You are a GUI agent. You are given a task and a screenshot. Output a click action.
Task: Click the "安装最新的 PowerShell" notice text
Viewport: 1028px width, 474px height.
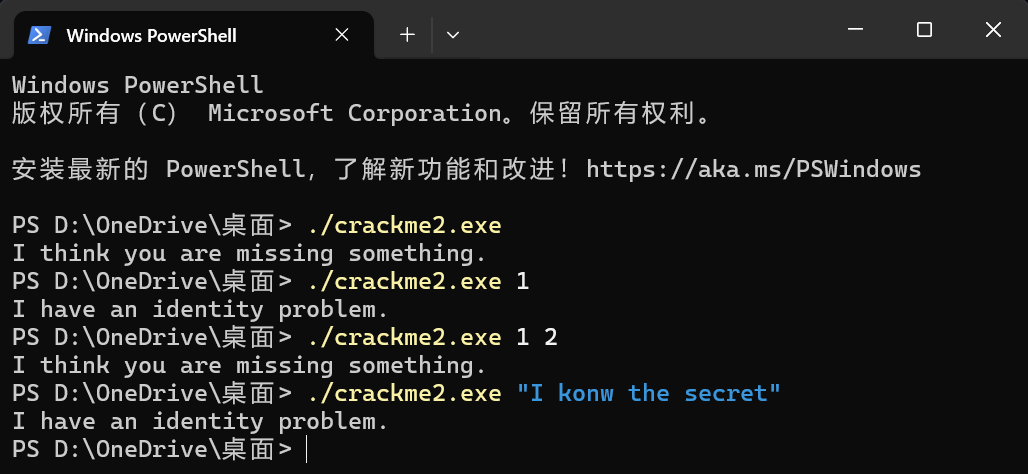point(159,169)
